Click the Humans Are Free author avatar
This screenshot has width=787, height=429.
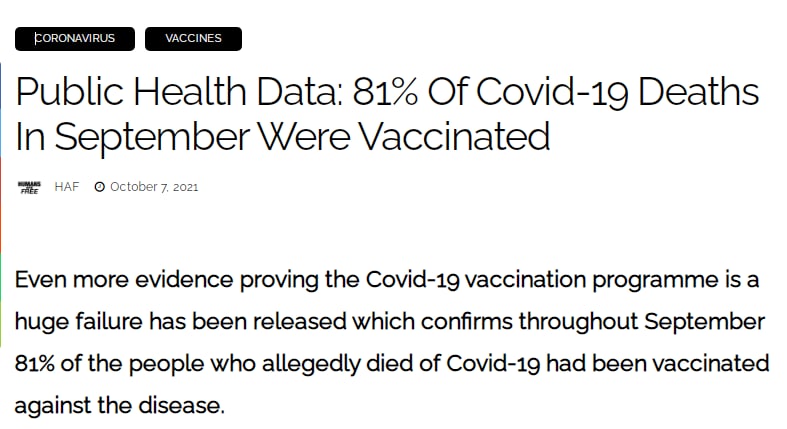click(x=30, y=187)
